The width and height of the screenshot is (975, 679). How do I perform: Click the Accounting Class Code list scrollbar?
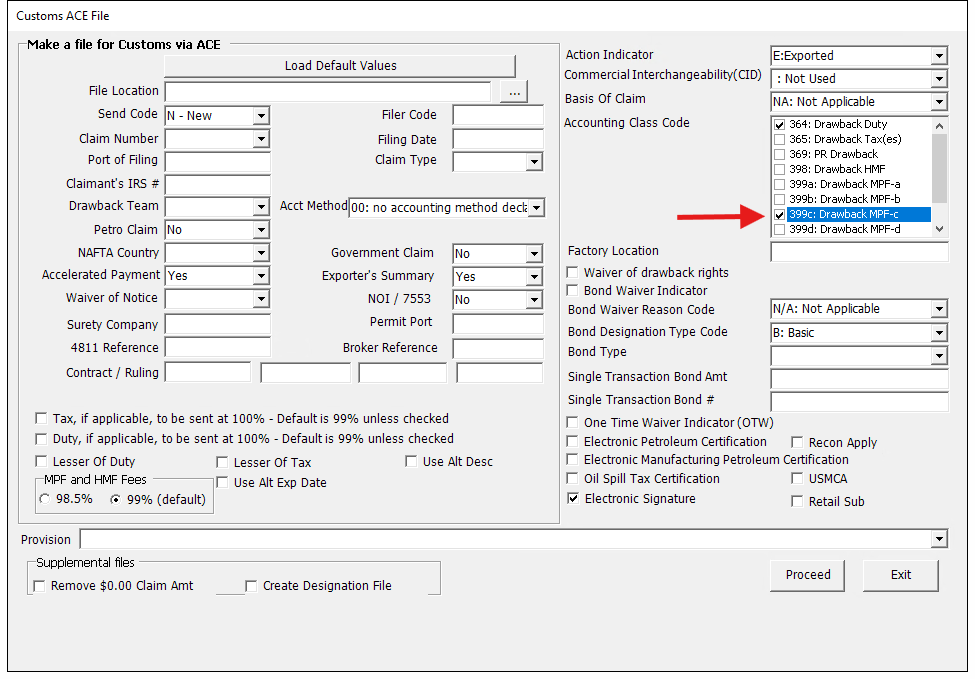[940, 177]
